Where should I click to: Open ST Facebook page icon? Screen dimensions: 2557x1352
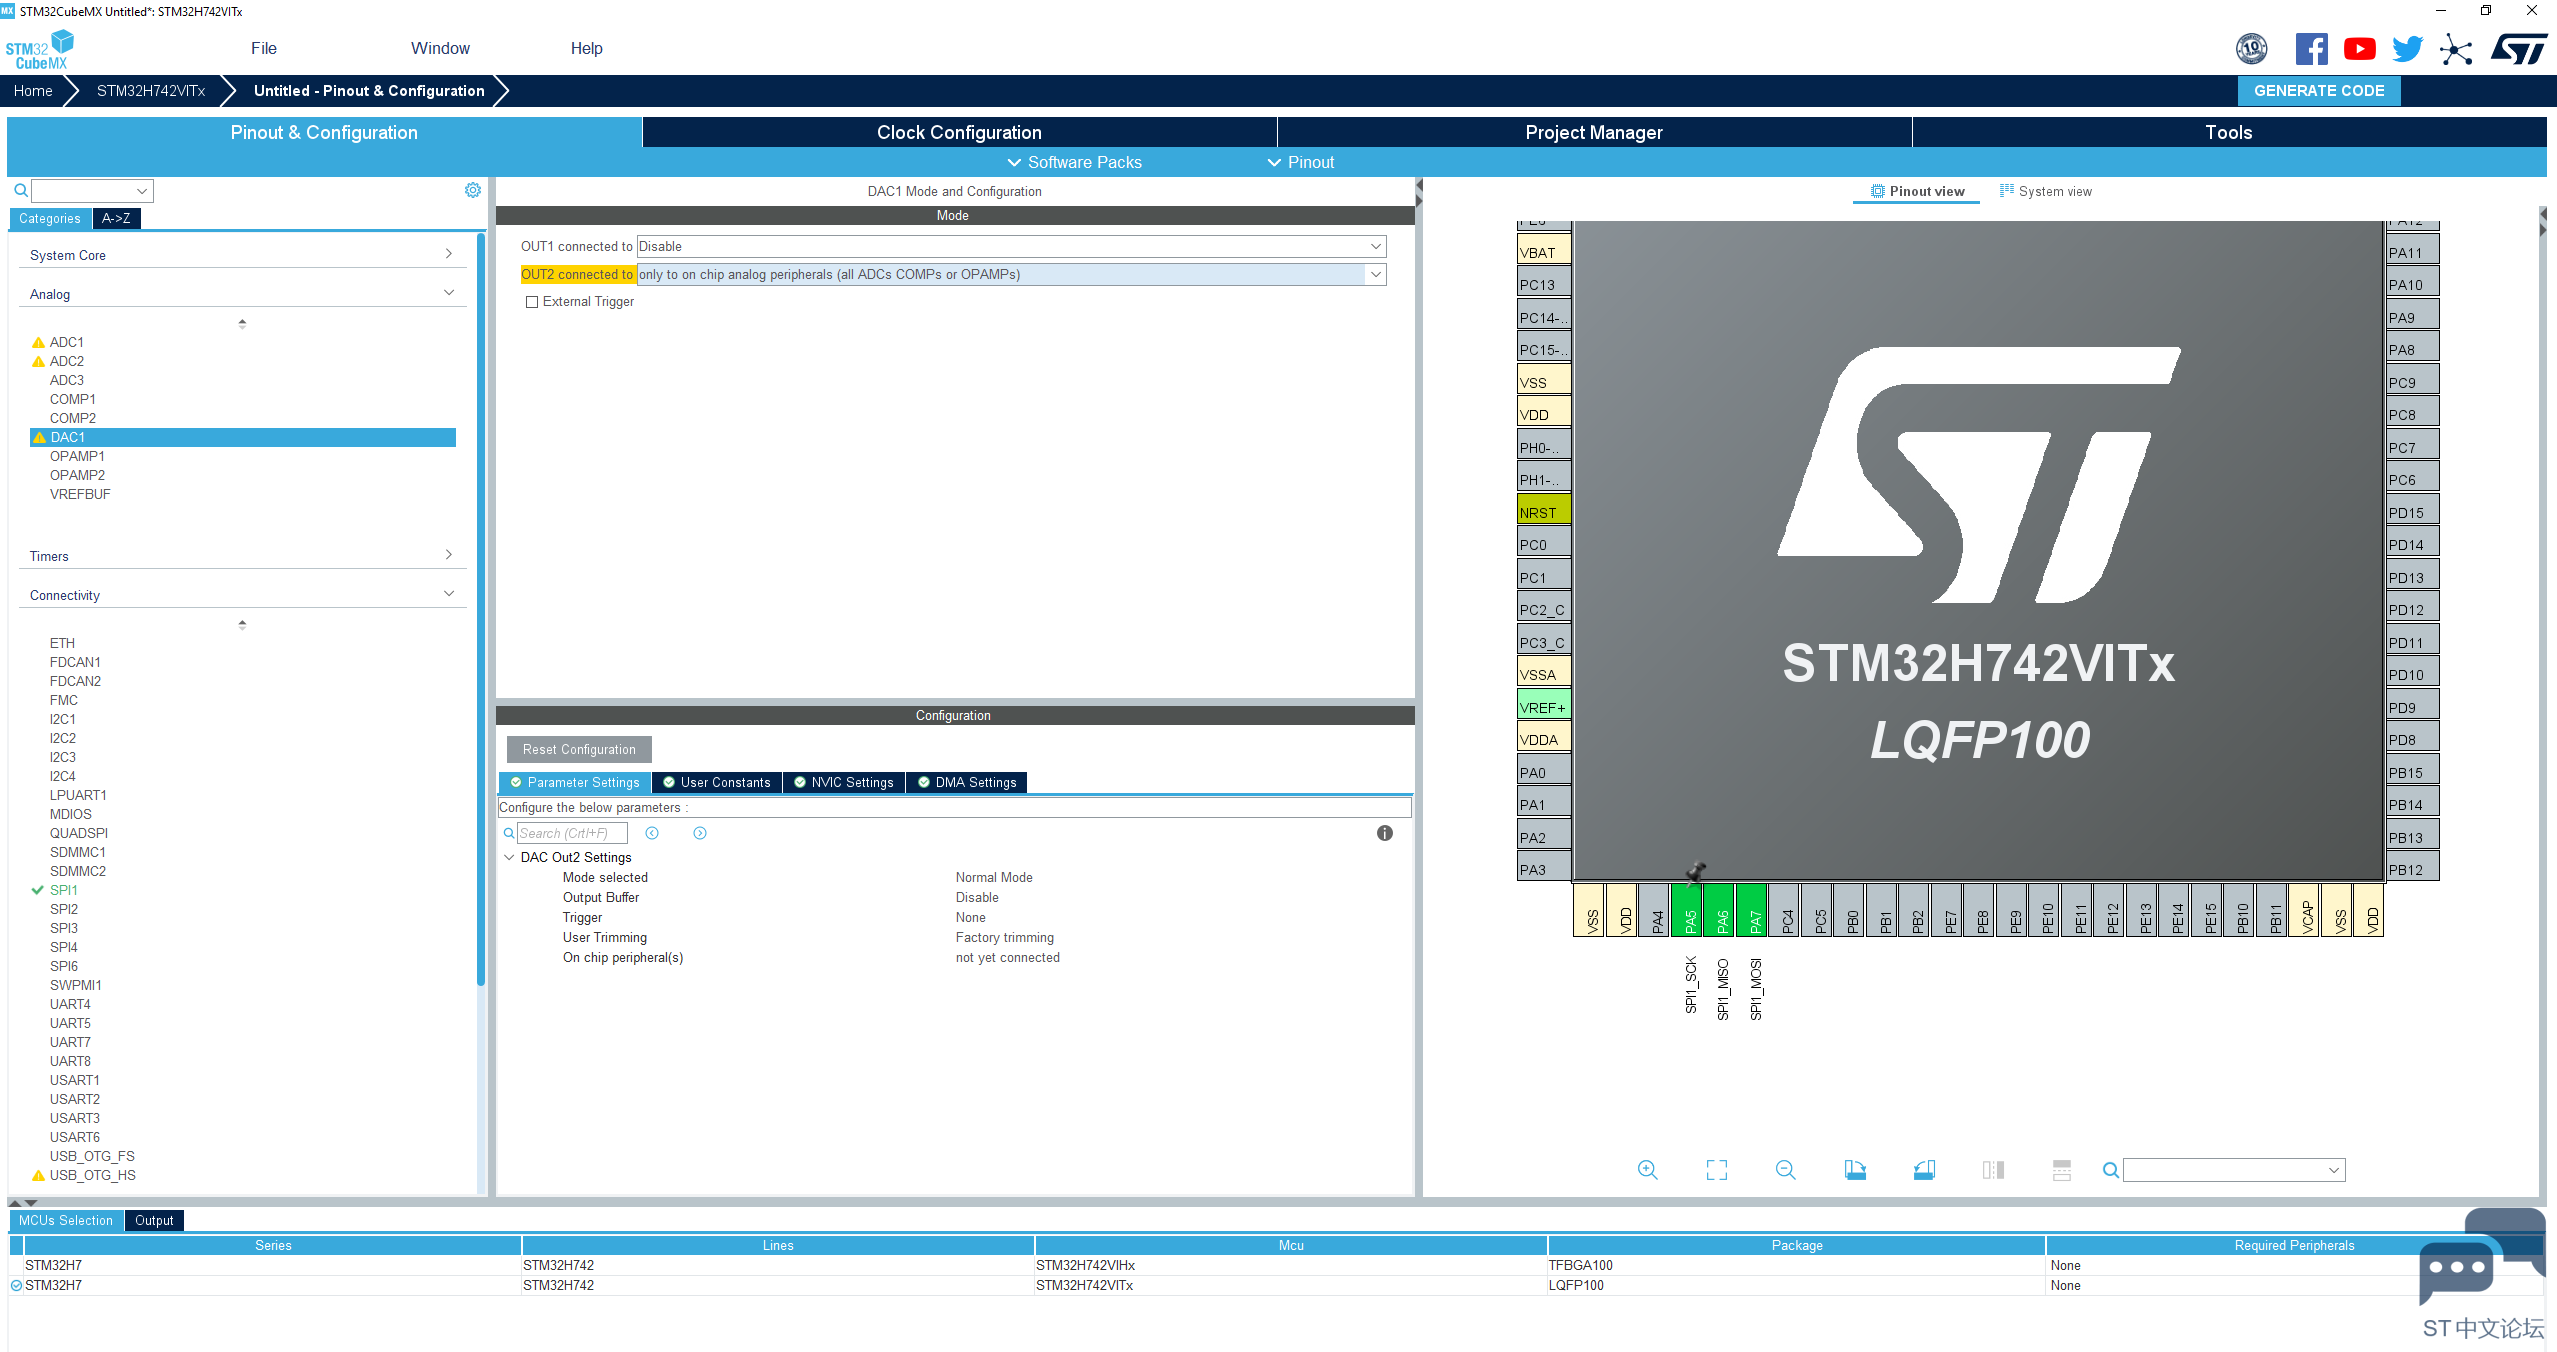pos(2311,48)
